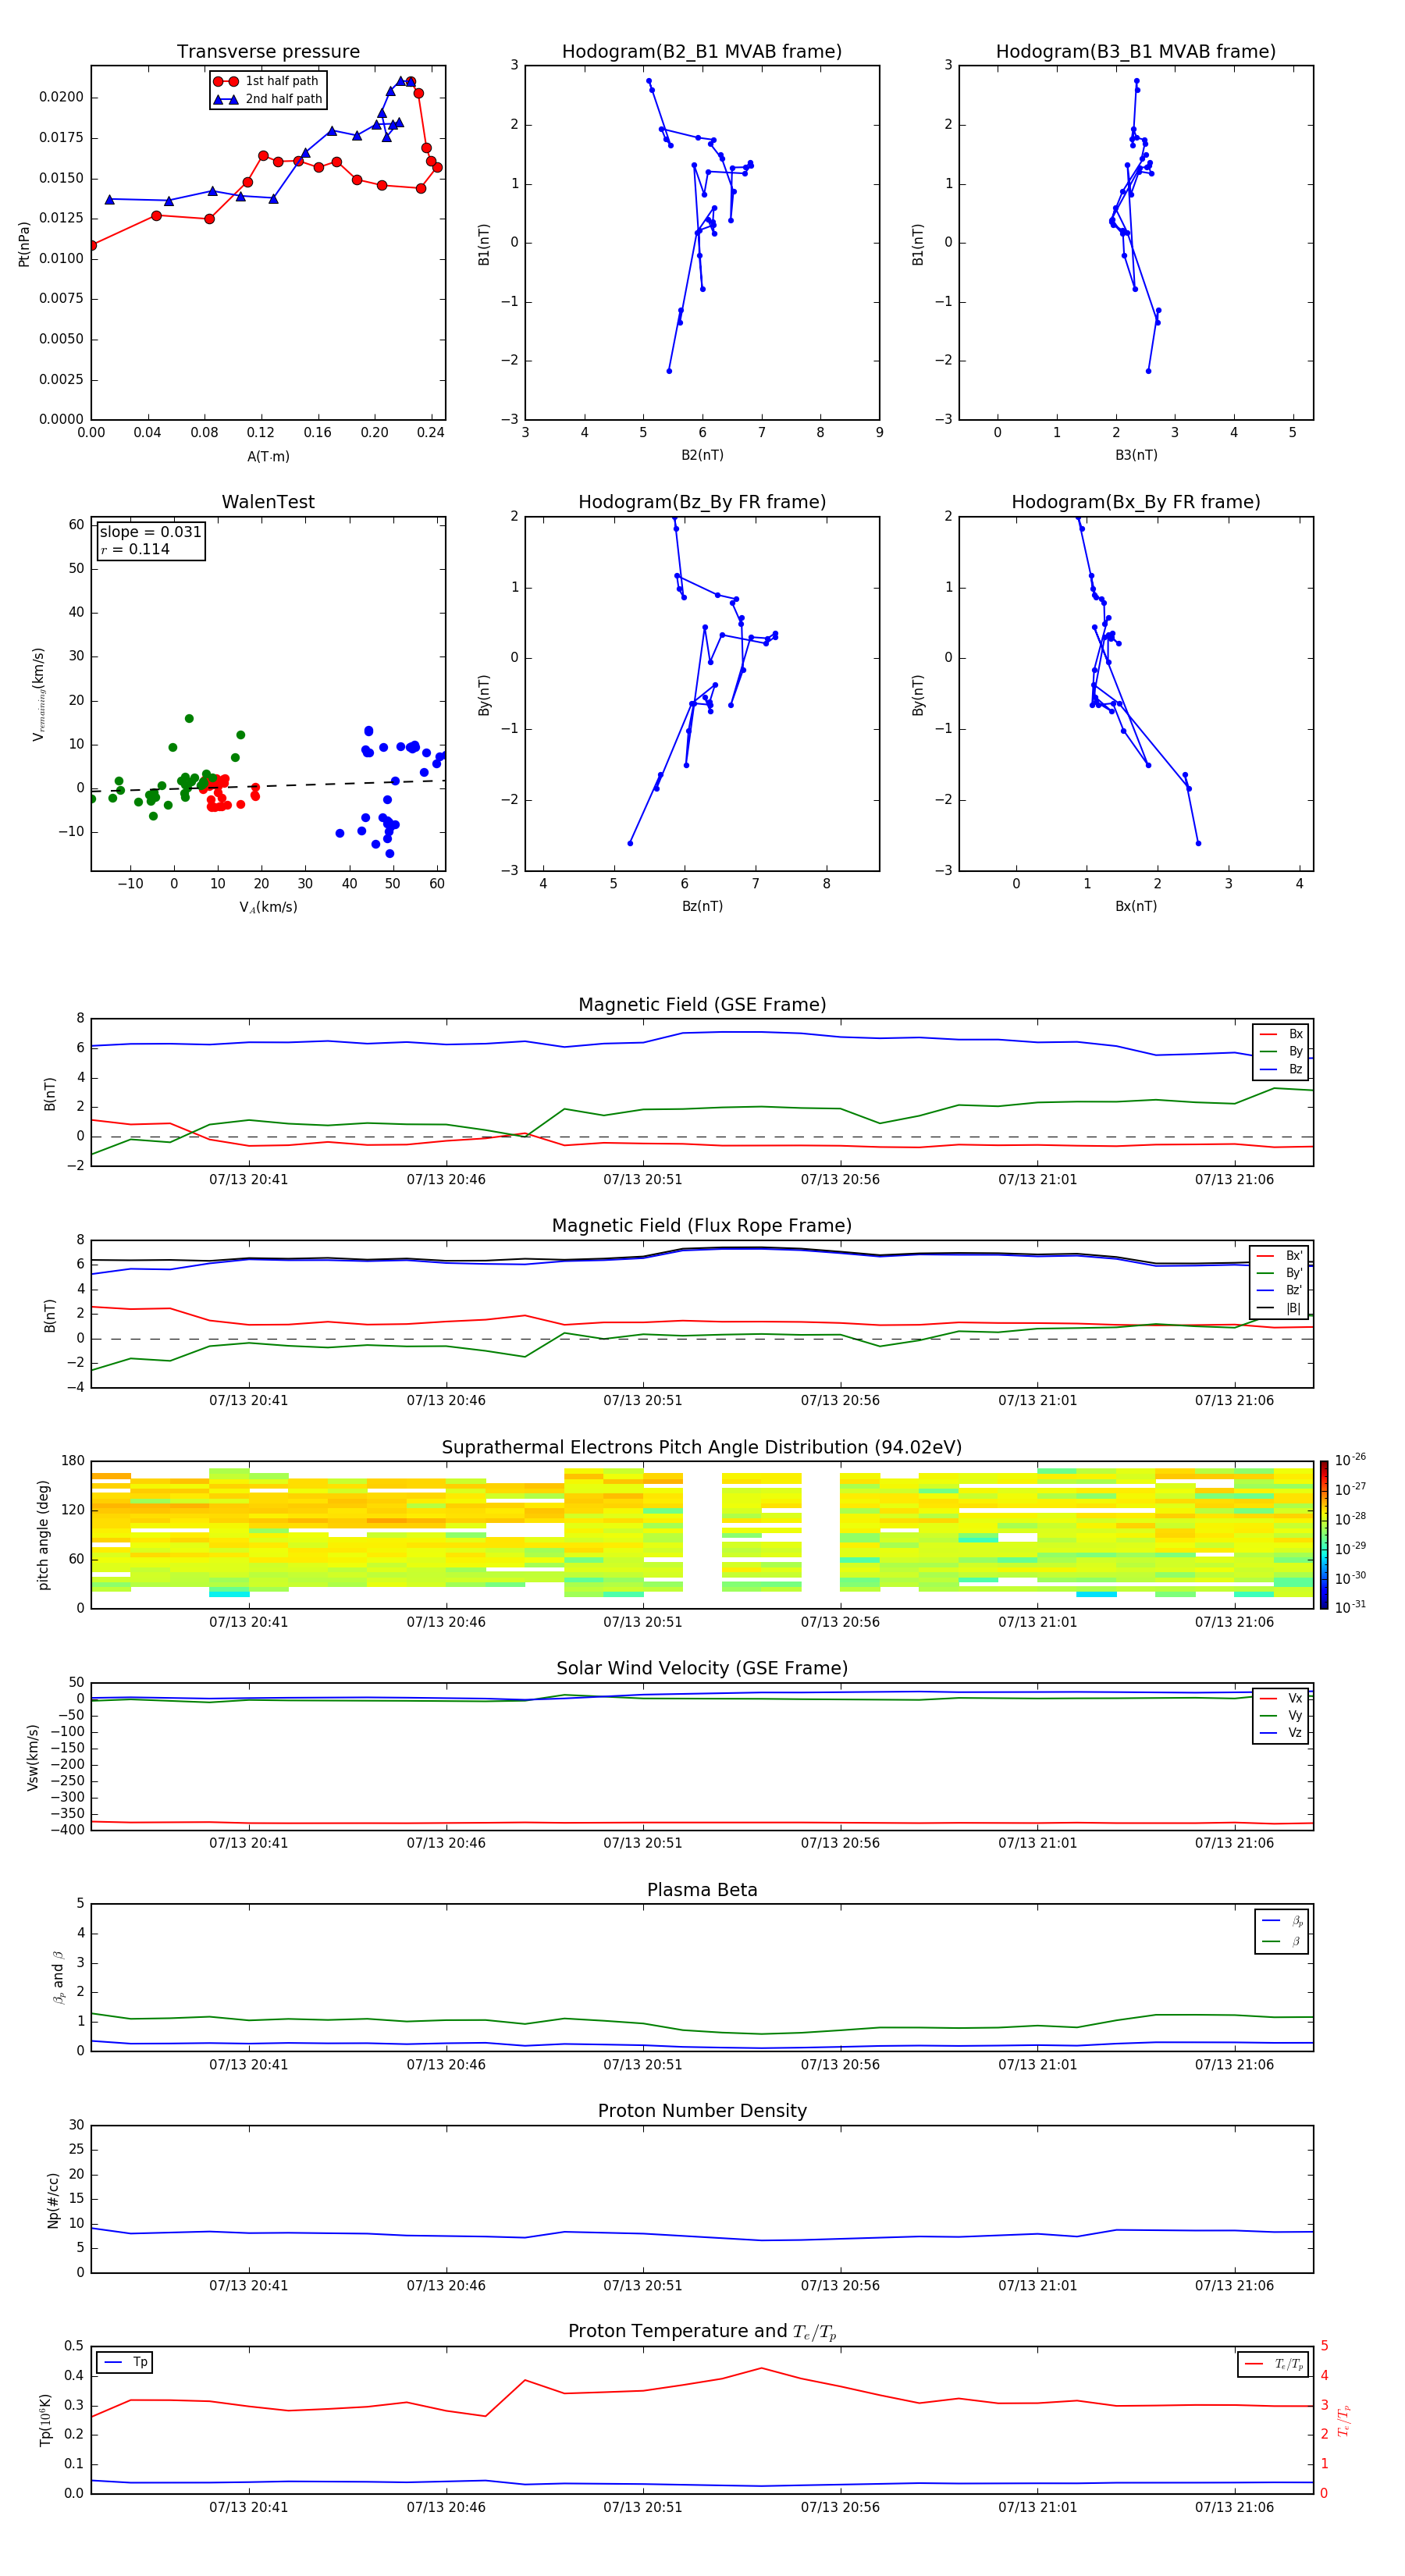
Task: Click 'Magnetic Field (GSE Frame)' title
Action: coord(702,1005)
